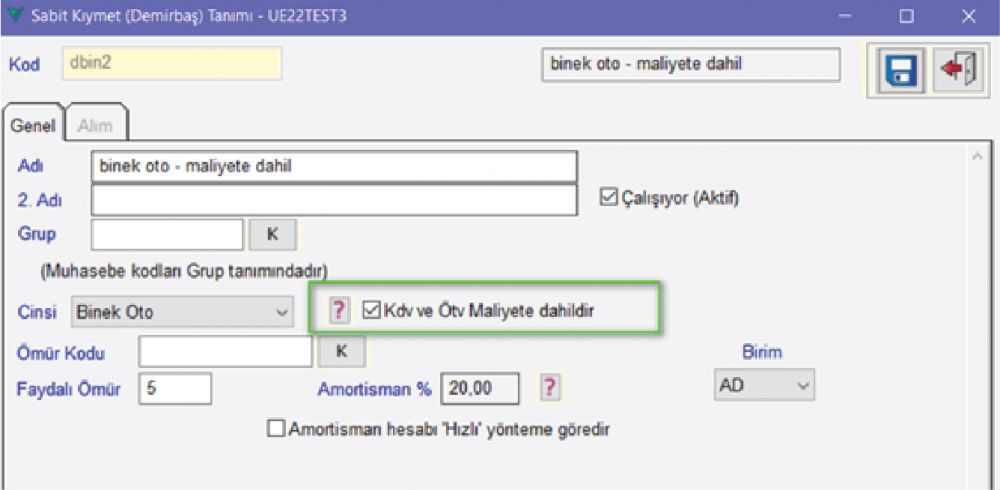Click the scrollbar up arrow on right
Viewport: 1000px width, 490px height.
pyautogui.click(x=977, y=156)
